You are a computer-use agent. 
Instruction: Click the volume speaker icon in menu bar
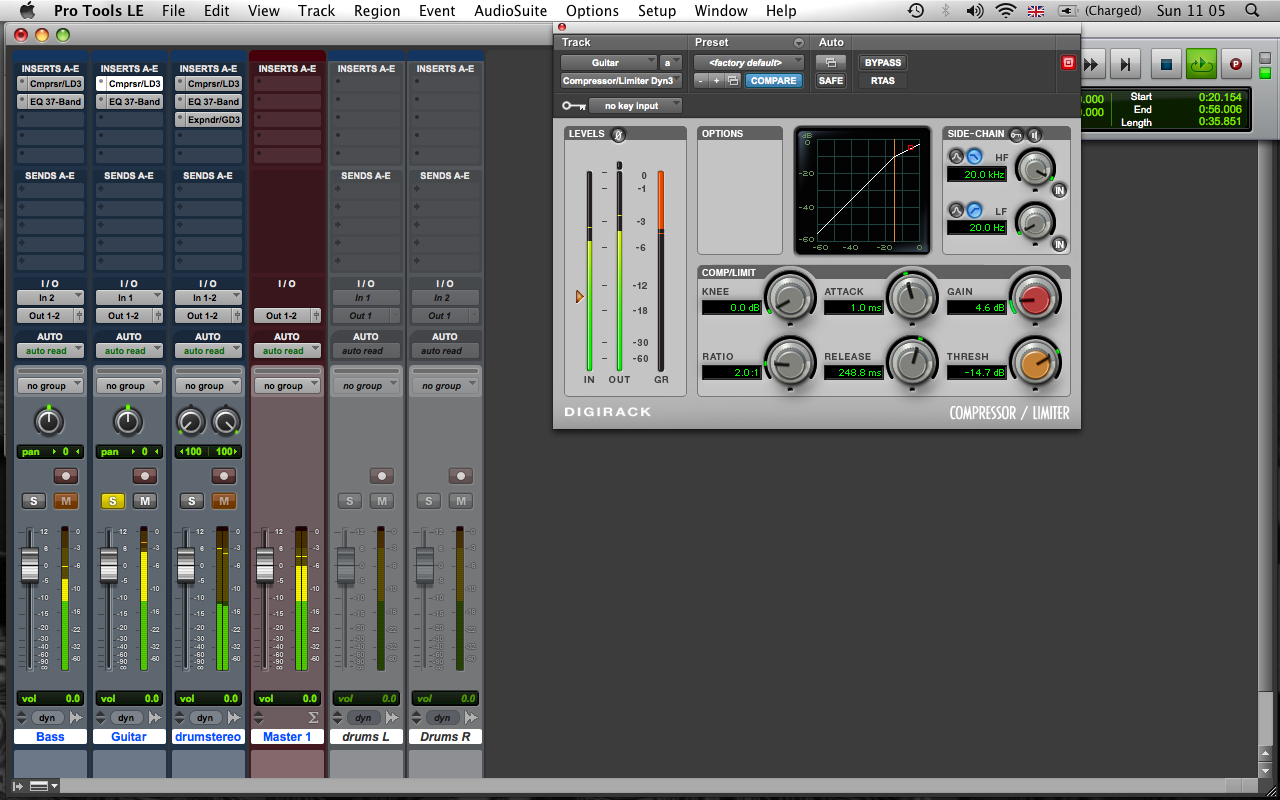(975, 11)
